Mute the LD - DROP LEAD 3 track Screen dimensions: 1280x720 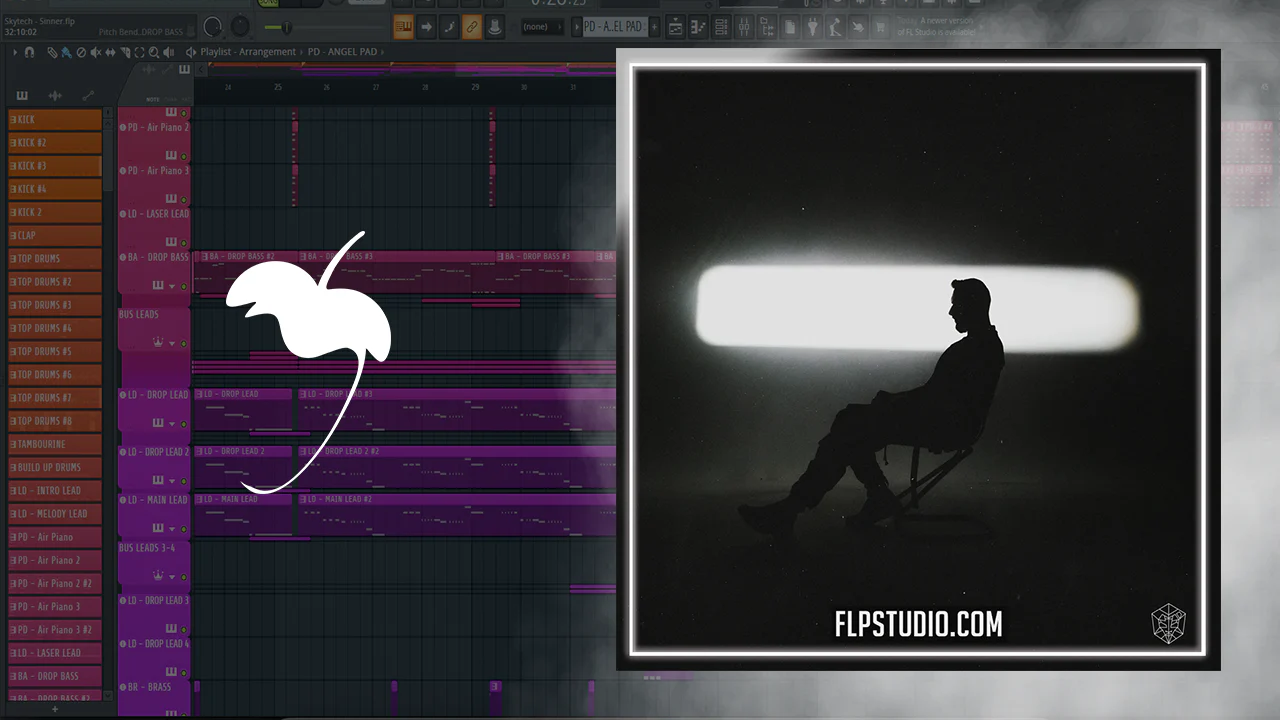pos(184,629)
